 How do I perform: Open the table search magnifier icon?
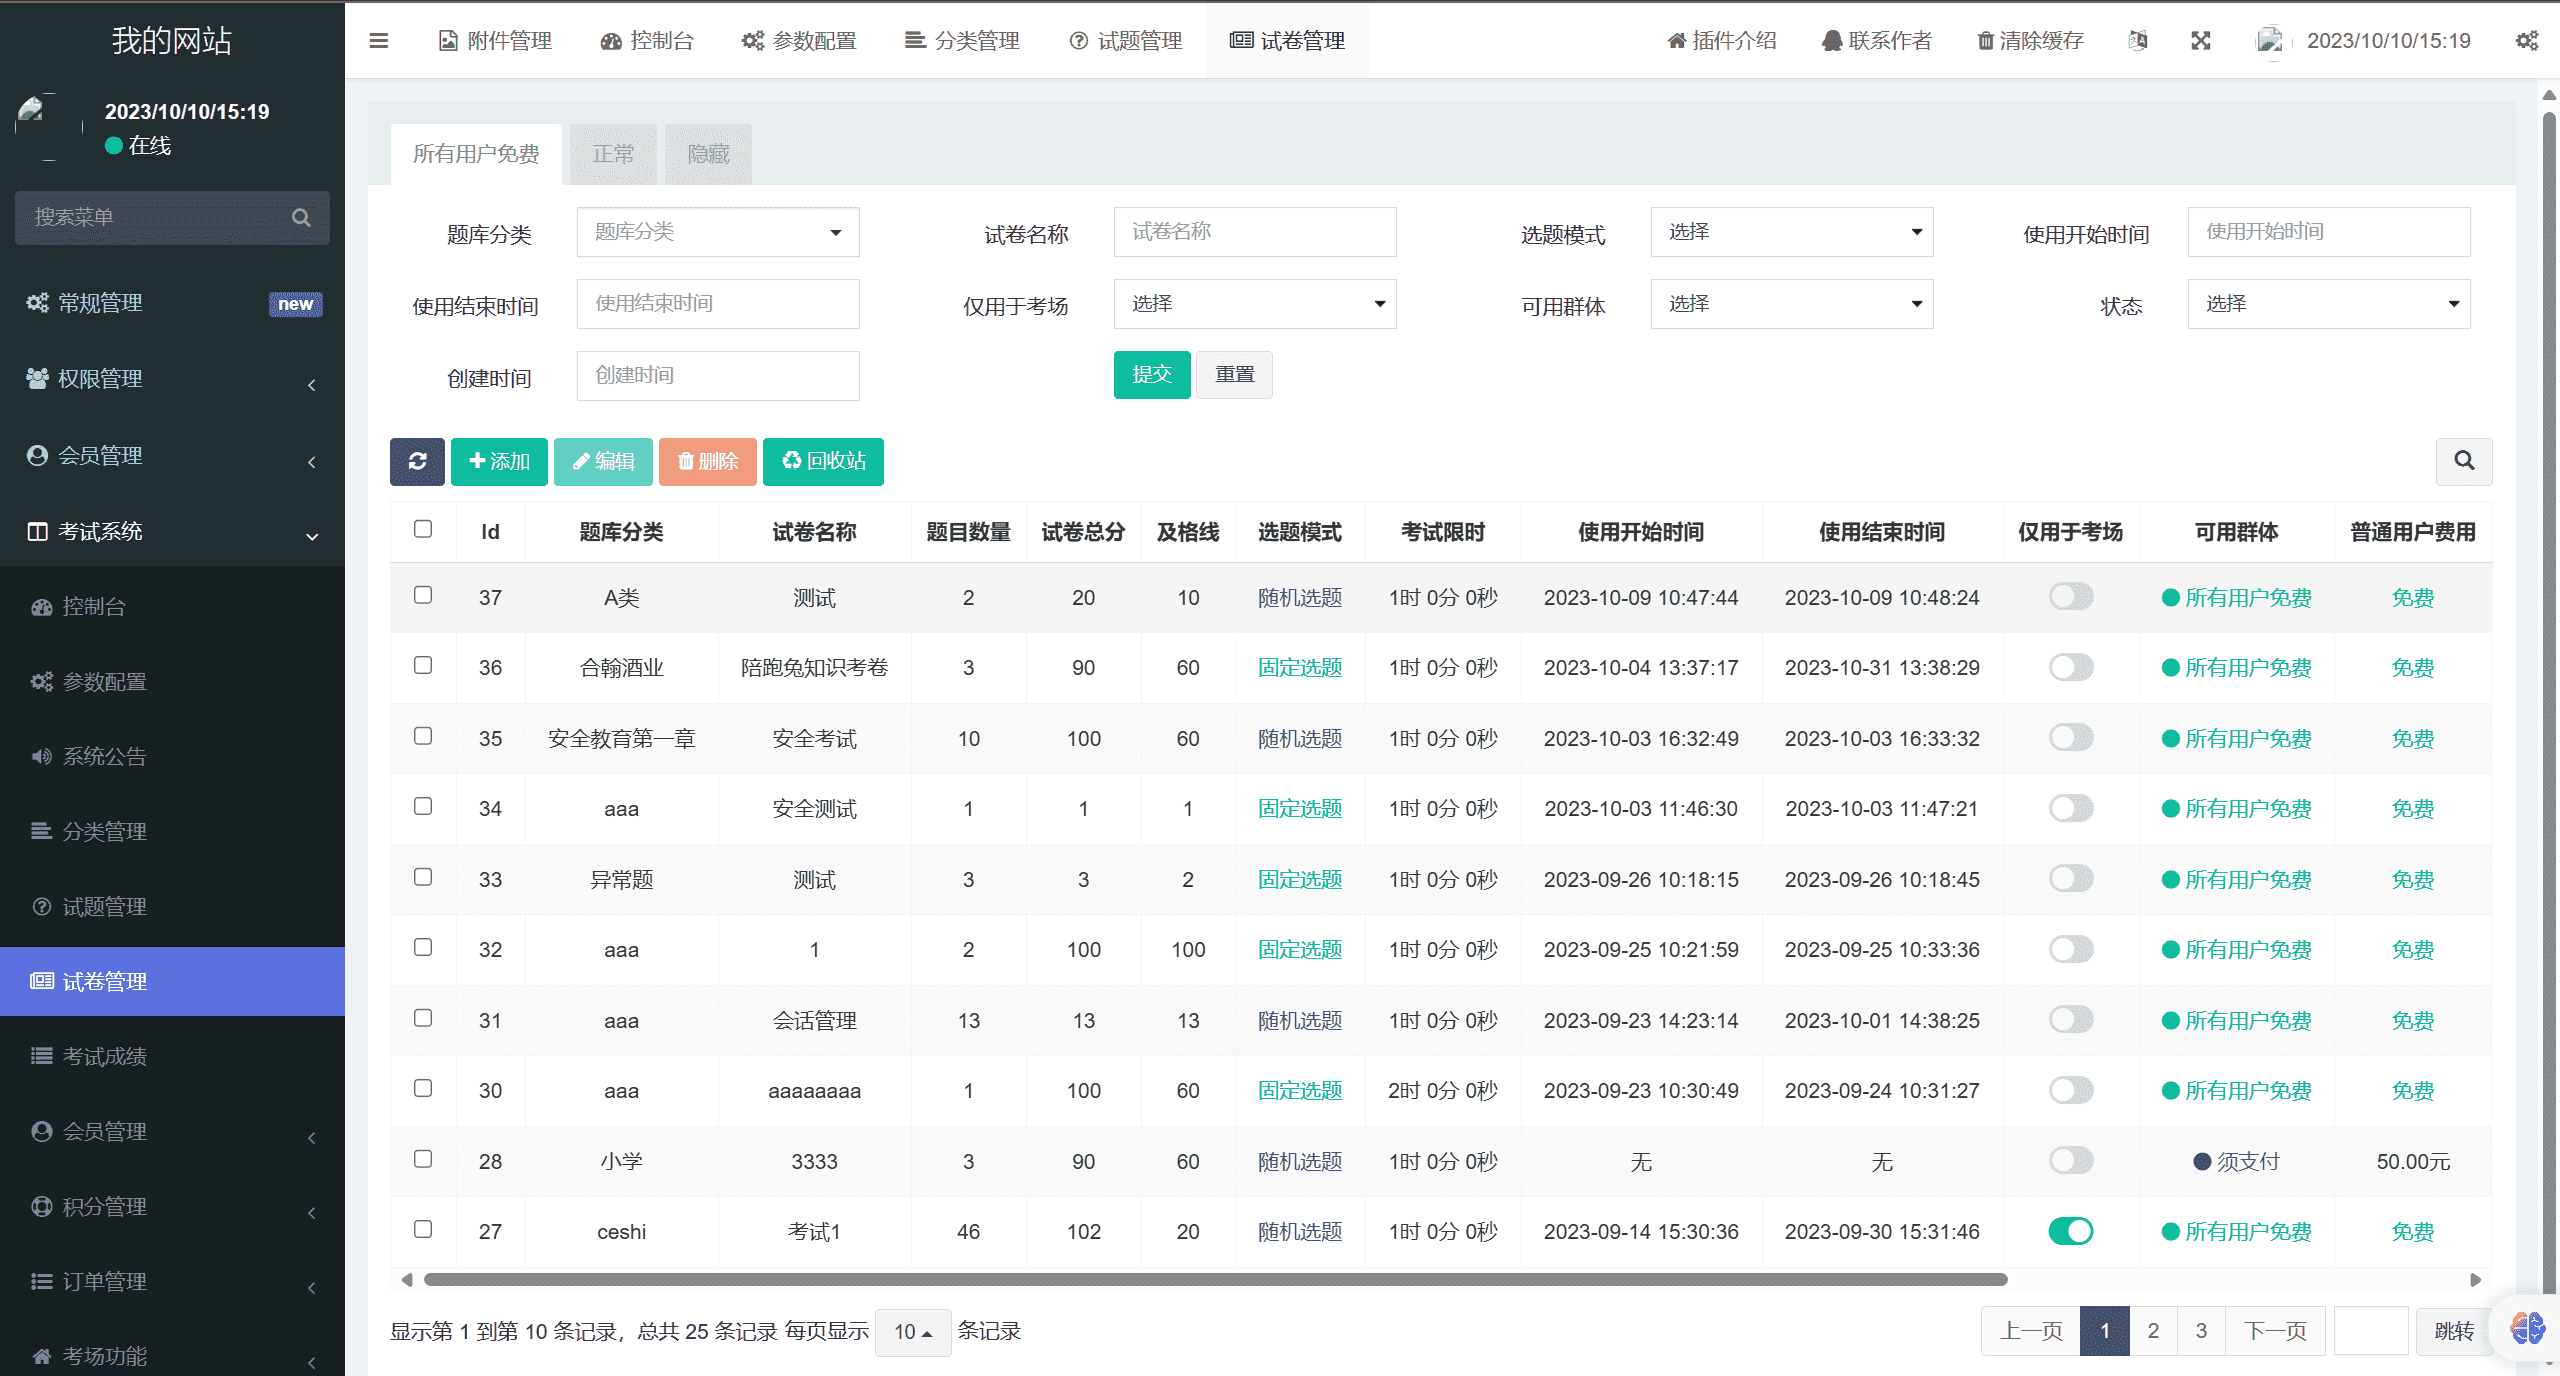pos(2464,461)
